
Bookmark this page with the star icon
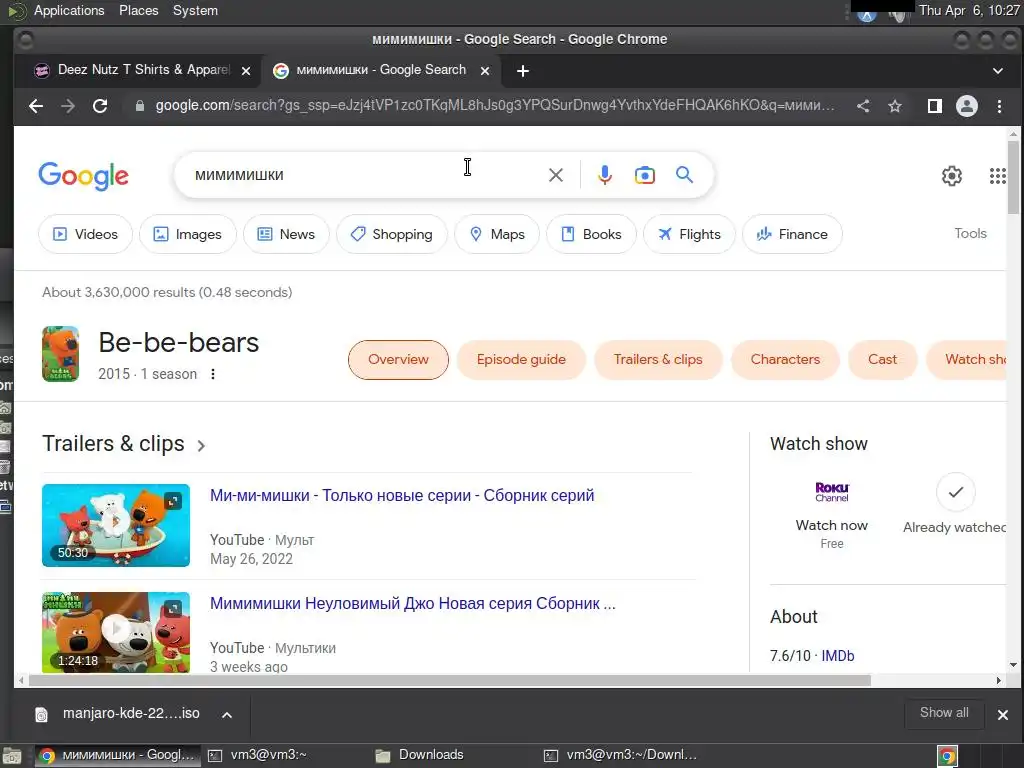895,106
